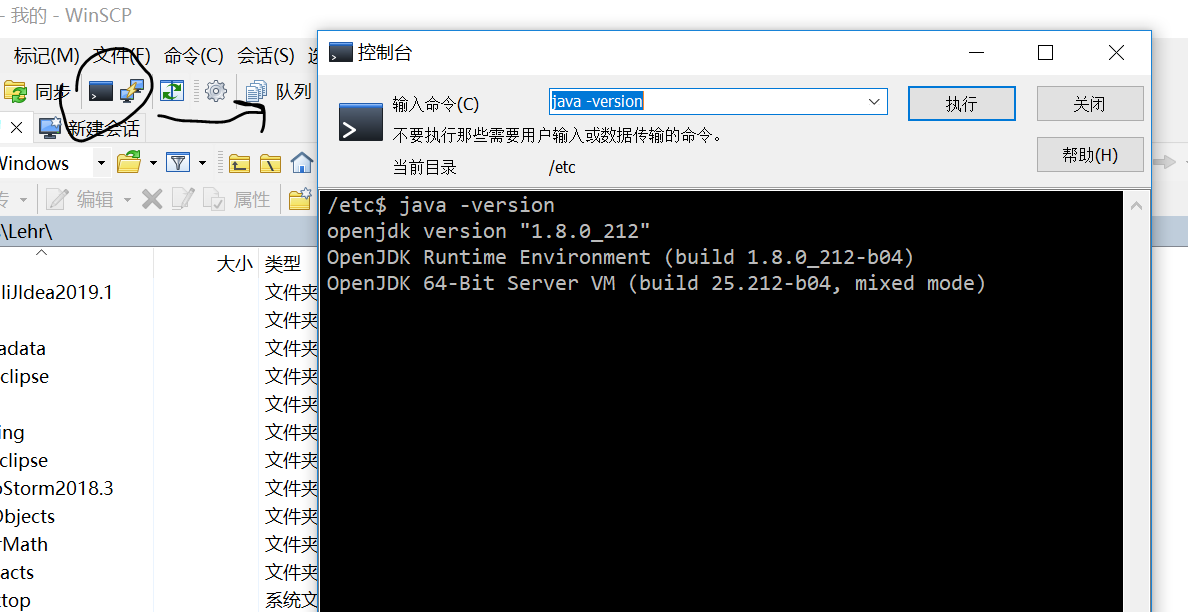
Task: Click the delete X toolbar icon
Action: click(152, 199)
